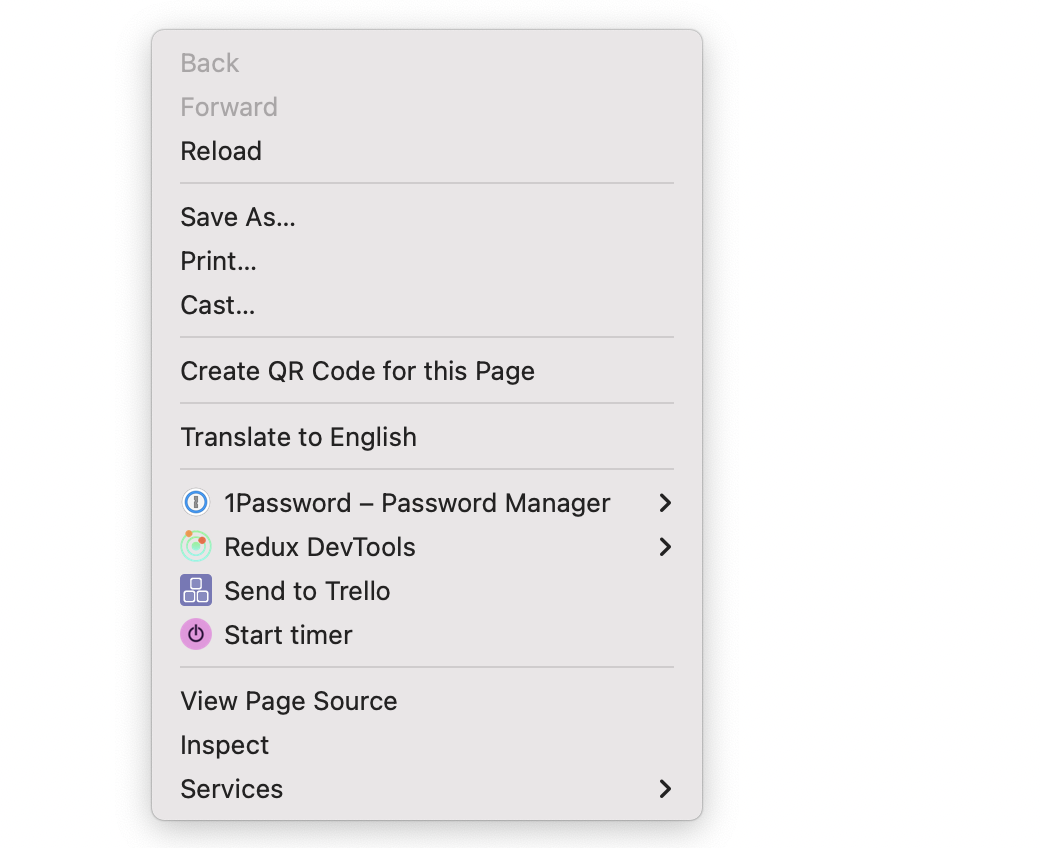
Task: Open the Cast... option
Action: (x=218, y=305)
